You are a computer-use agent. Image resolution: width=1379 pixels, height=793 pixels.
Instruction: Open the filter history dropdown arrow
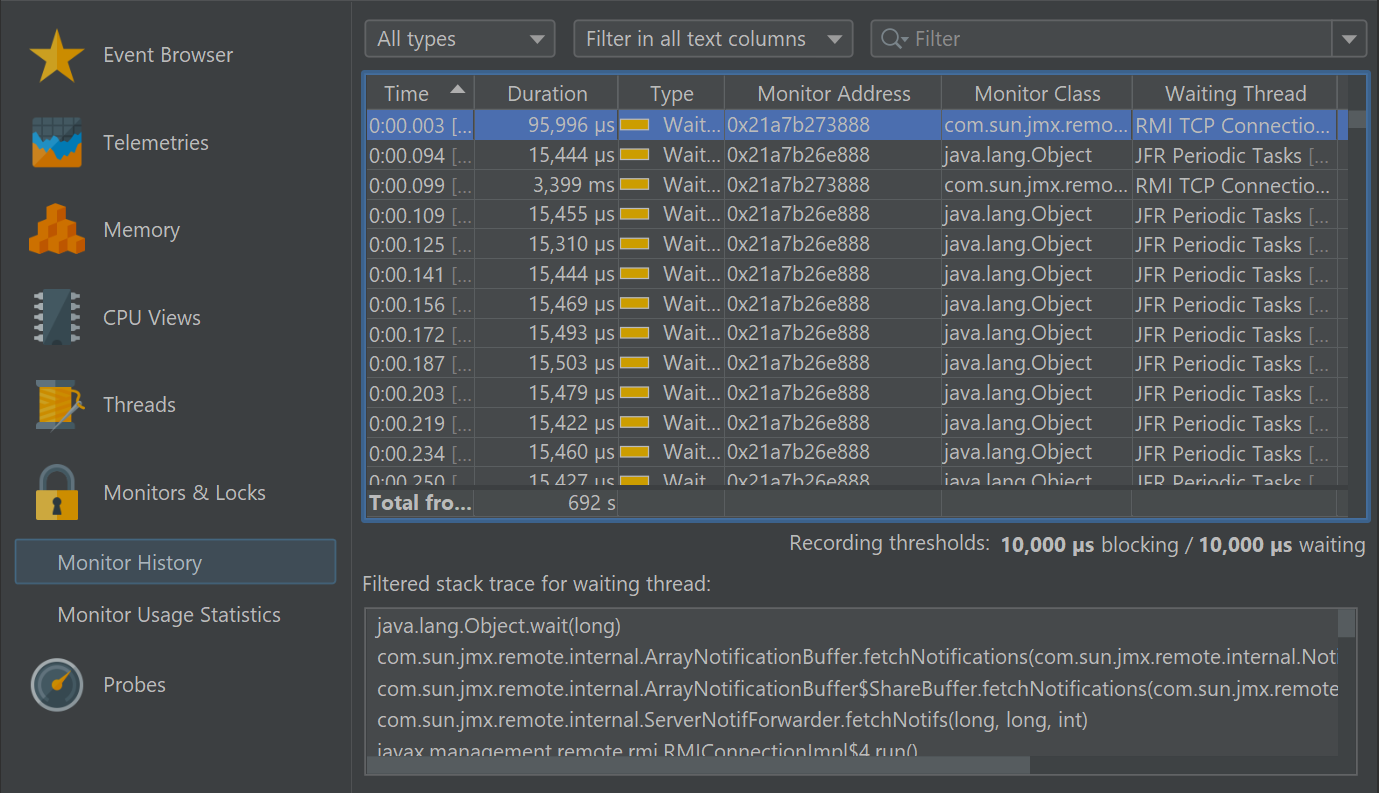coord(1349,39)
